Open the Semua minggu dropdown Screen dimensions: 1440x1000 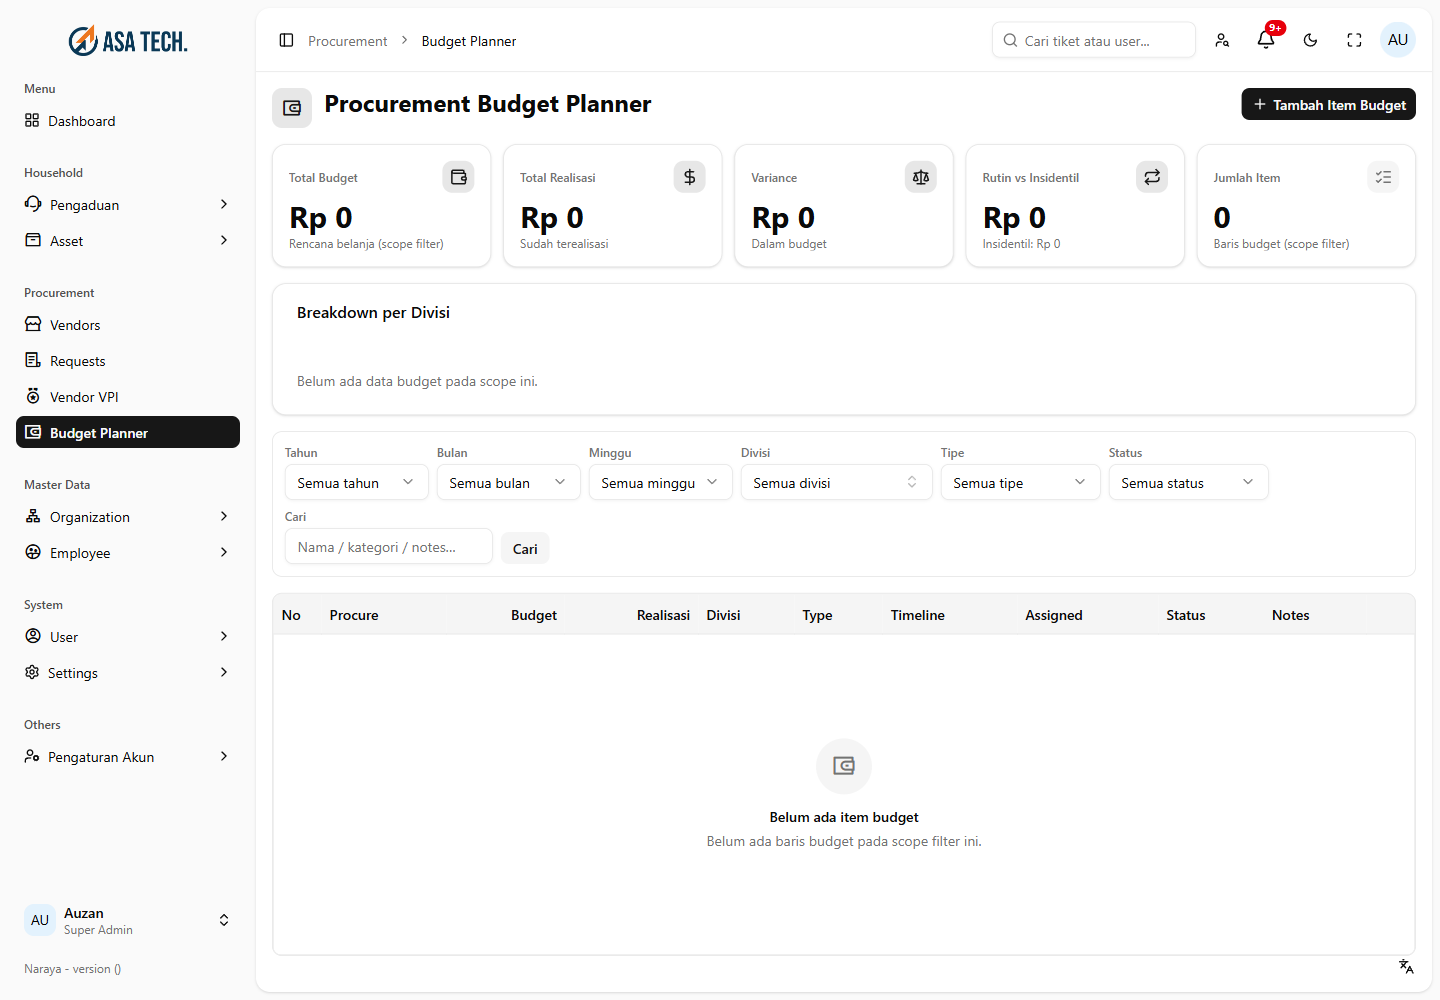660,483
